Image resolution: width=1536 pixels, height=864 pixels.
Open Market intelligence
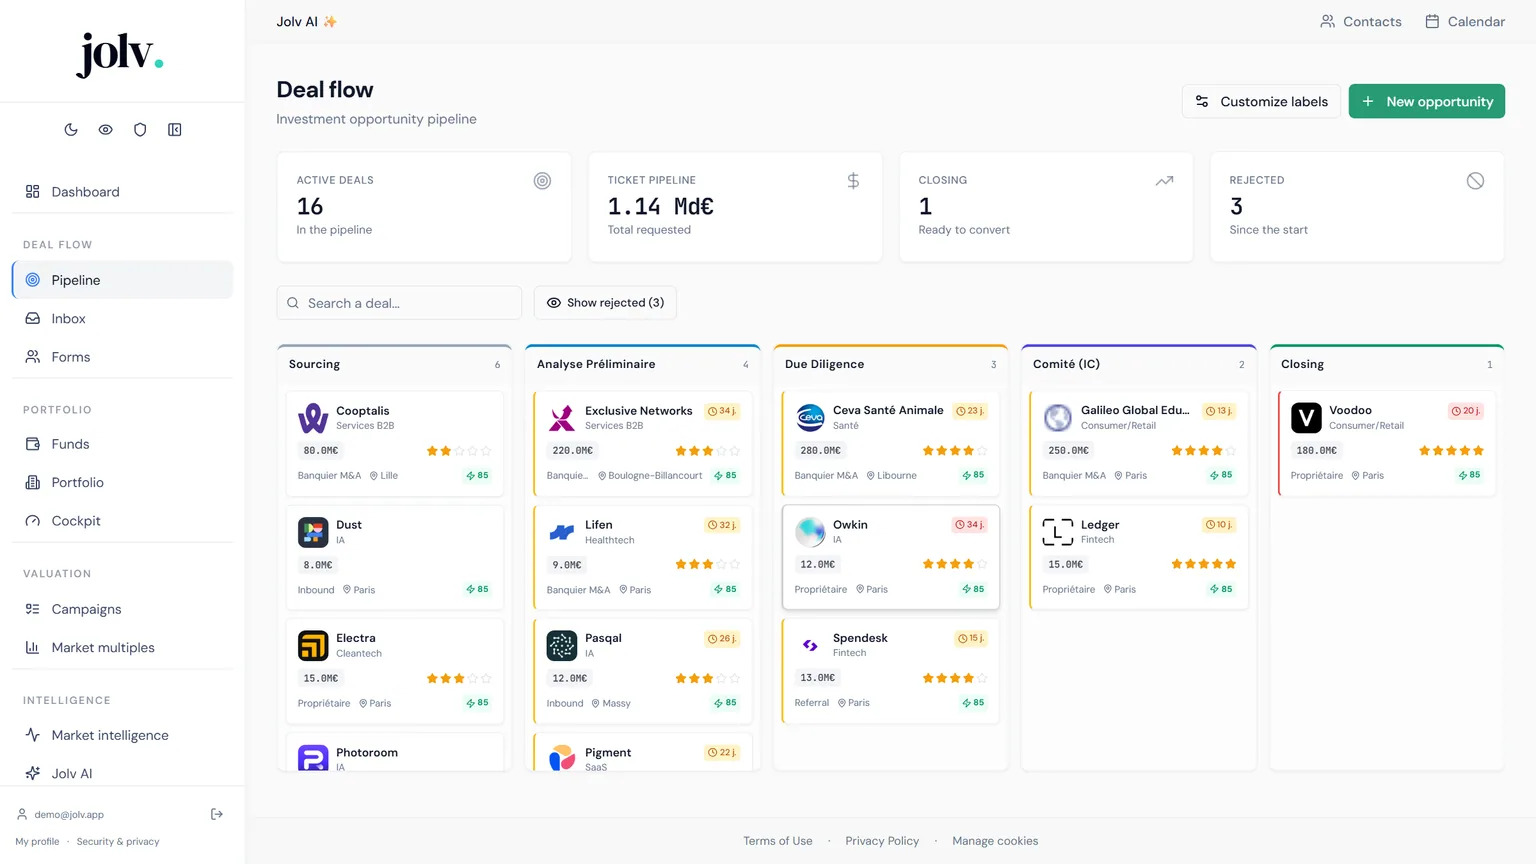click(x=122, y=735)
